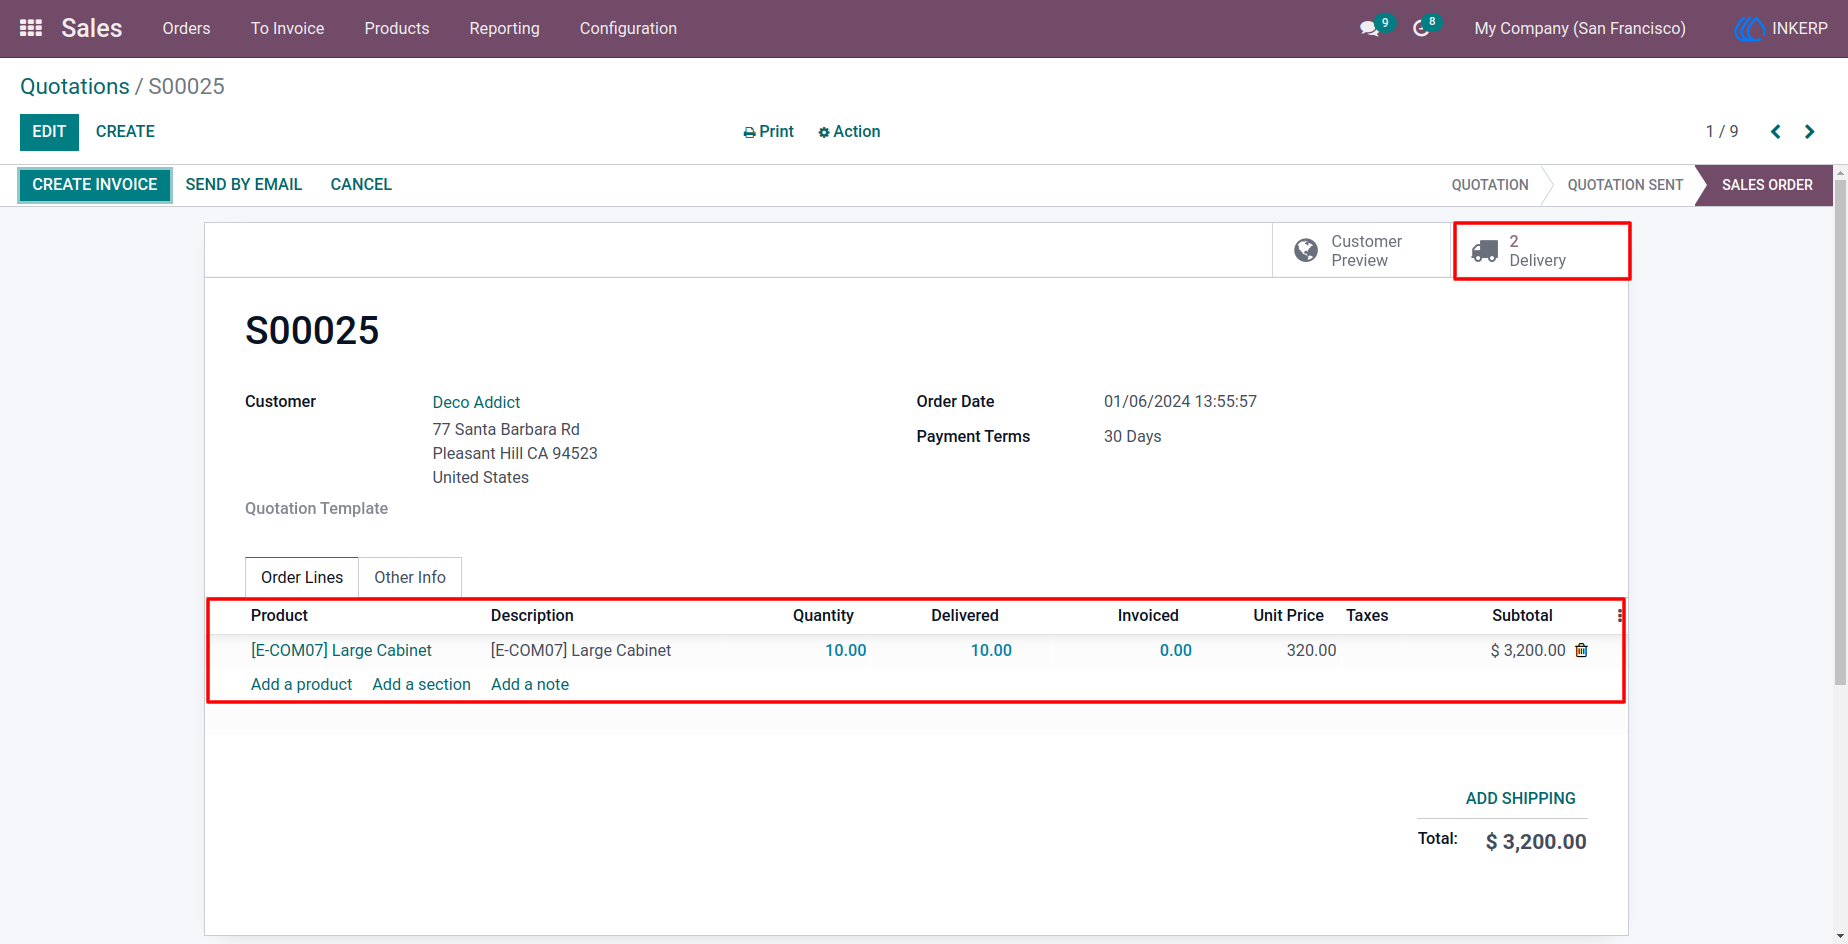Click the SALES ORDER status stage
Screen dimensions: 1848x944
click(1767, 185)
